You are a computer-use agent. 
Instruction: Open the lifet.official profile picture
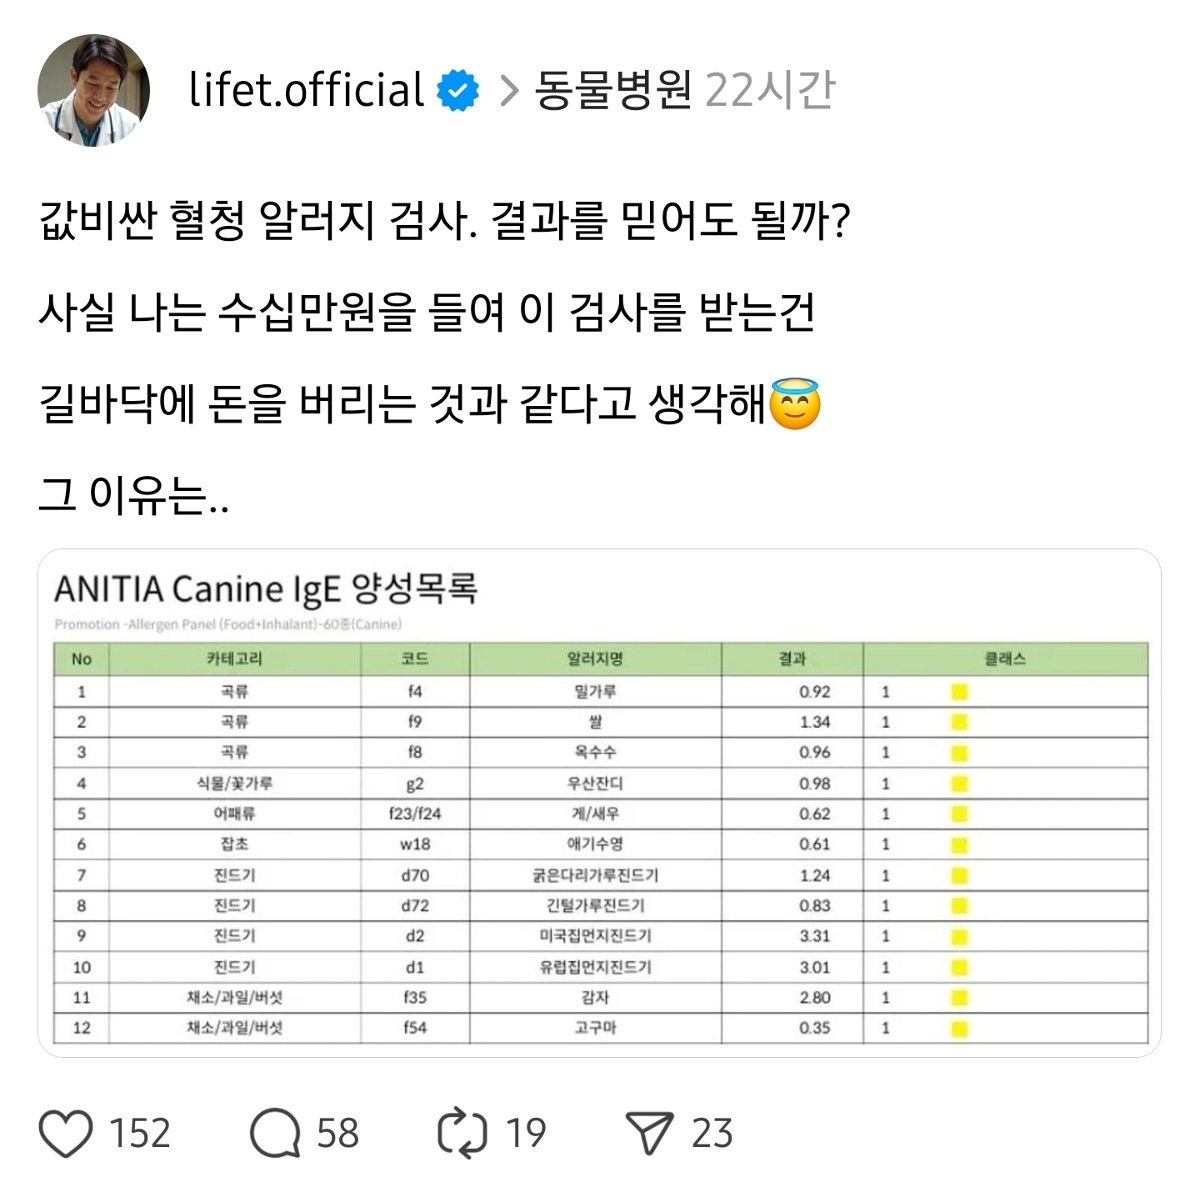(94, 90)
